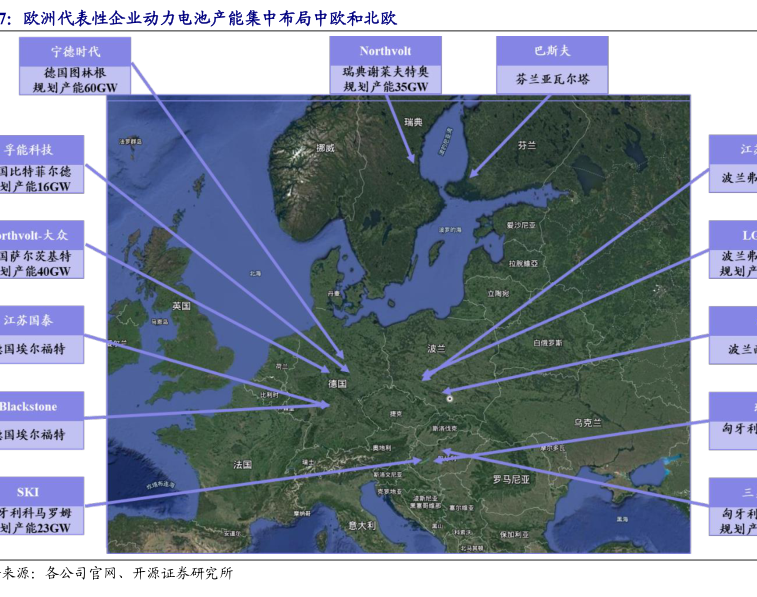
Task: Select the 波兰 country label on map
Action: [x=436, y=349]
